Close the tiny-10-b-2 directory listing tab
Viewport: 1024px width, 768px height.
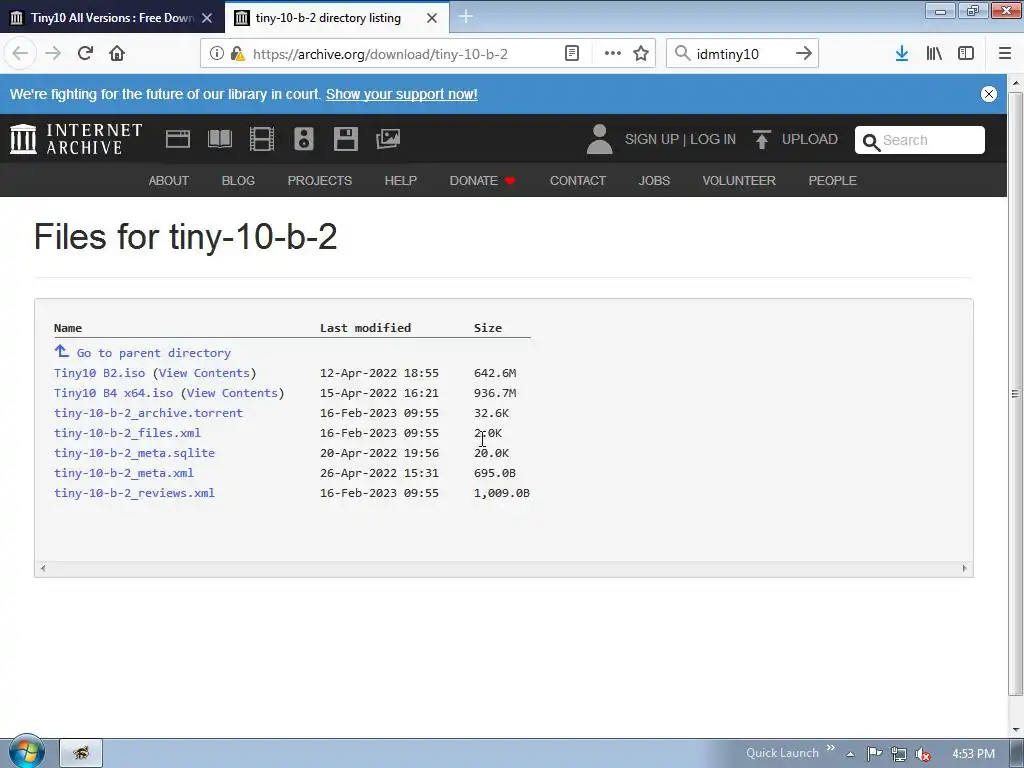[432, 18]
